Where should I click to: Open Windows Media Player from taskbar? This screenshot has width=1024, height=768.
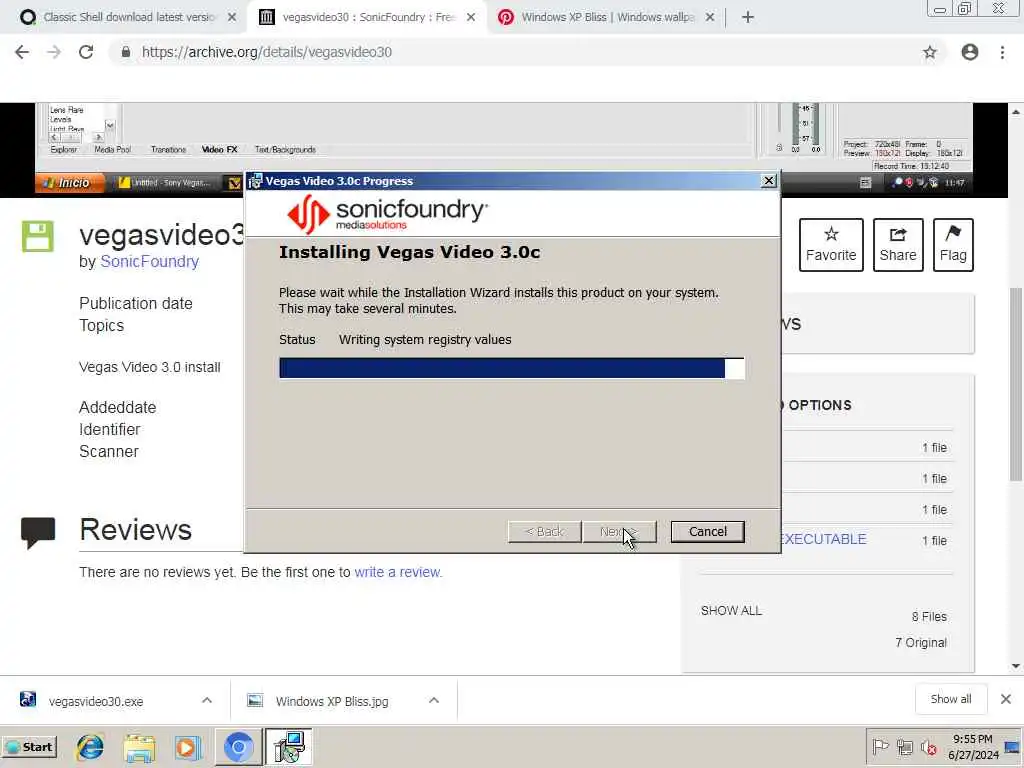188,748
